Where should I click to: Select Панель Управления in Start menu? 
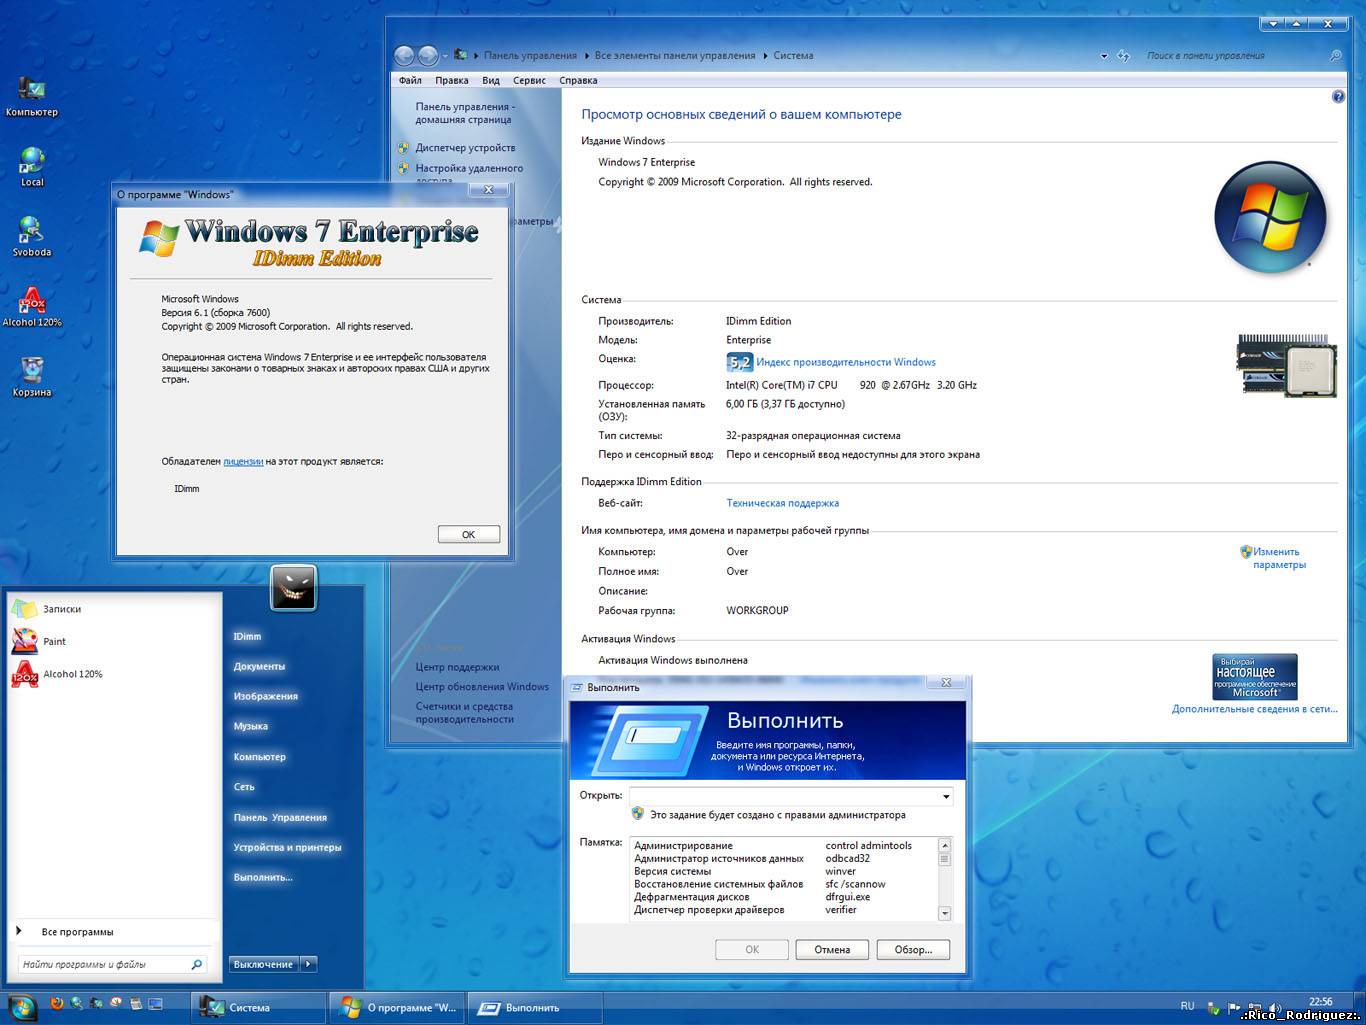click(x=280, y=817)
